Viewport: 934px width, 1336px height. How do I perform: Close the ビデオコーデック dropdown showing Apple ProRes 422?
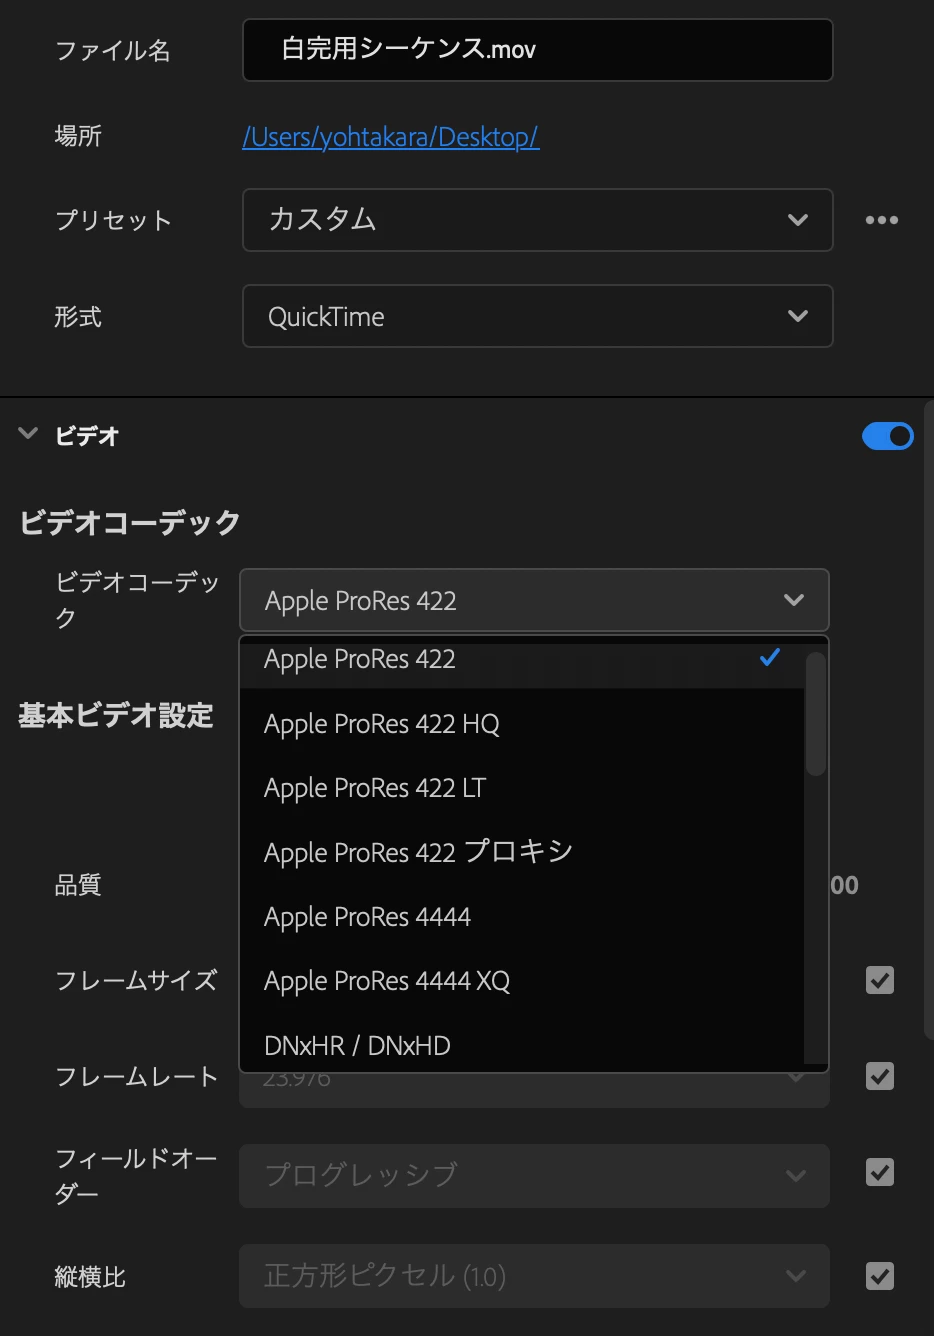534,600
